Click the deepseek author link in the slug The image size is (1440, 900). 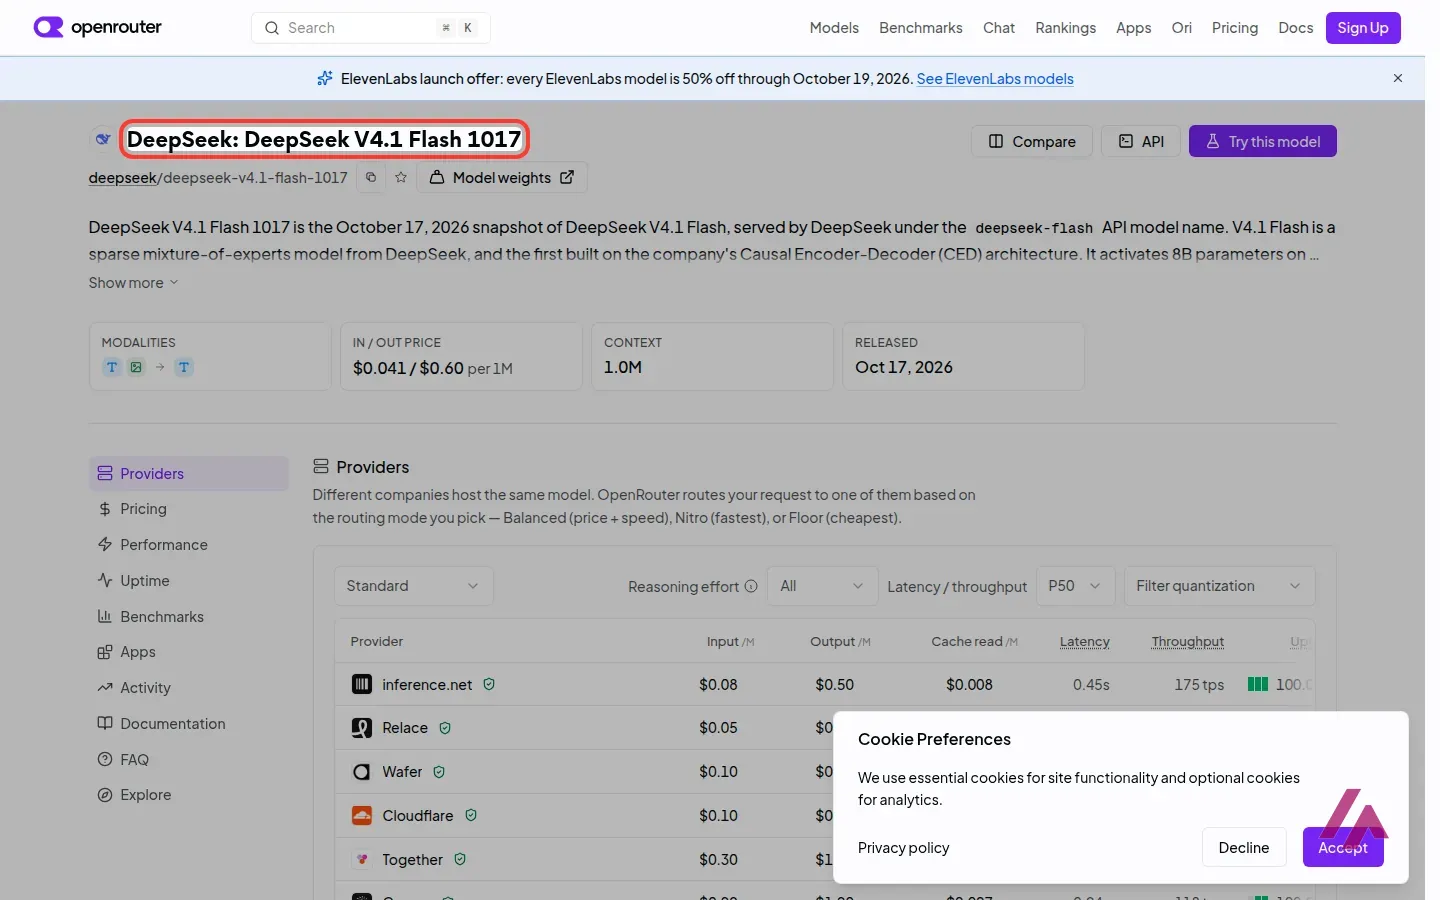[123, 178]
